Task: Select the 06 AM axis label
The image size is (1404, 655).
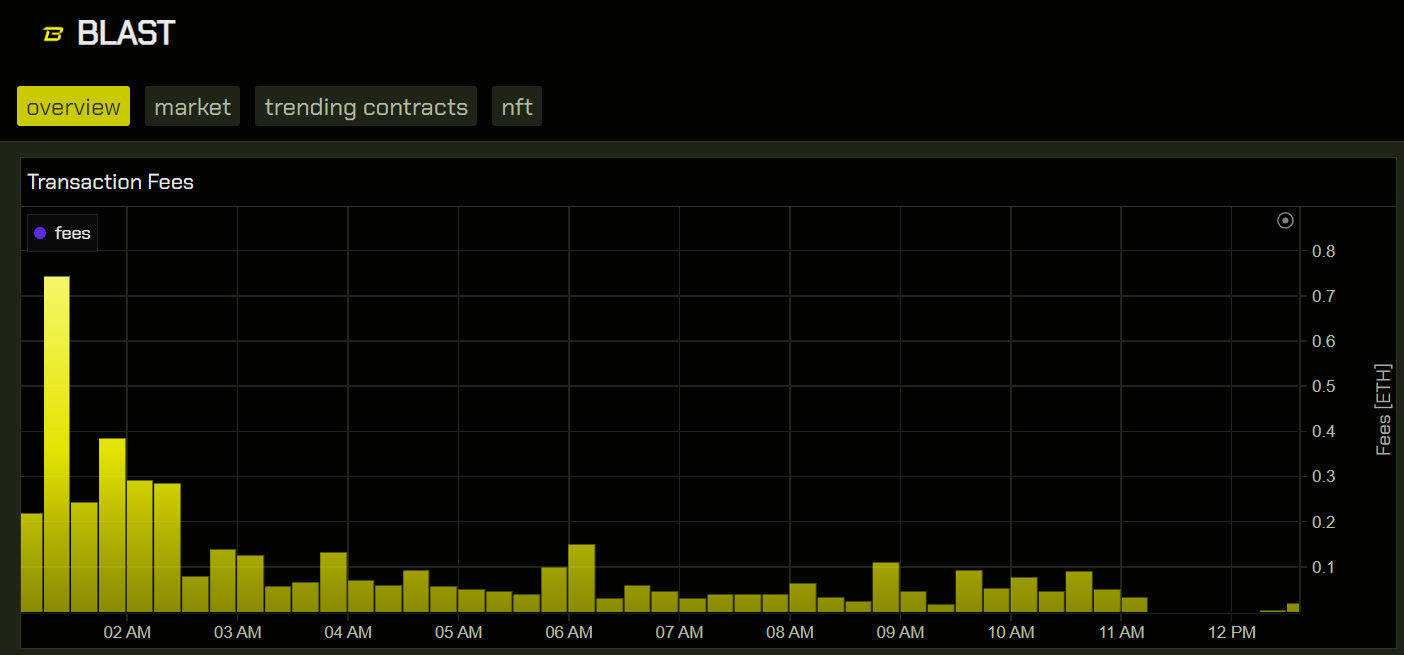Action: tap(569, 633)
